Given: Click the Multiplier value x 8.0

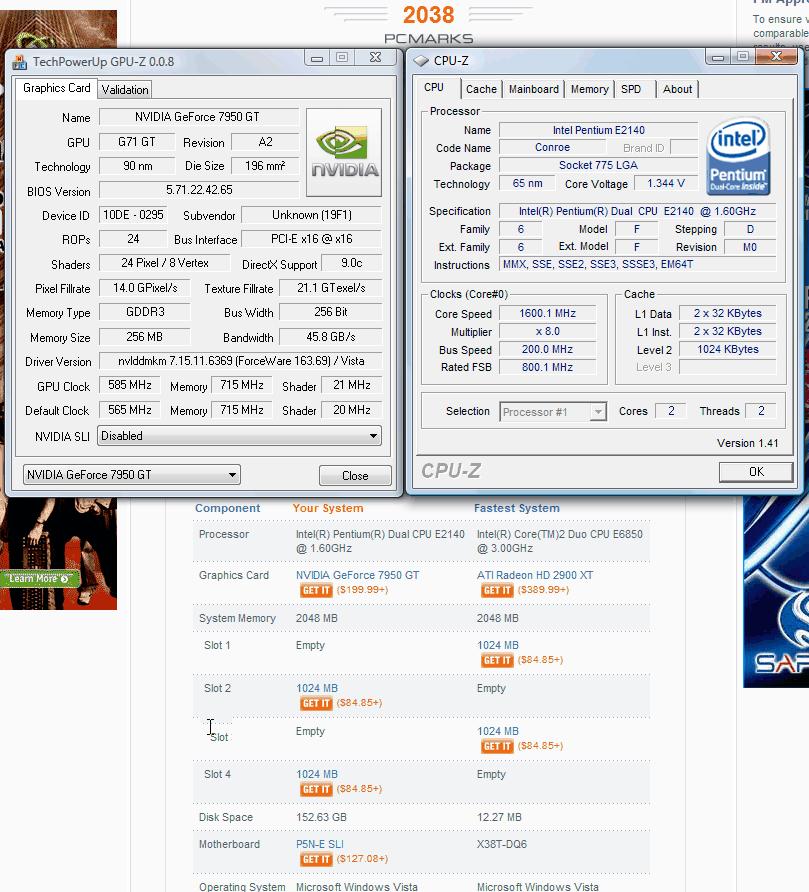Looking at the screenshot, I should click(x=547, y=331).
